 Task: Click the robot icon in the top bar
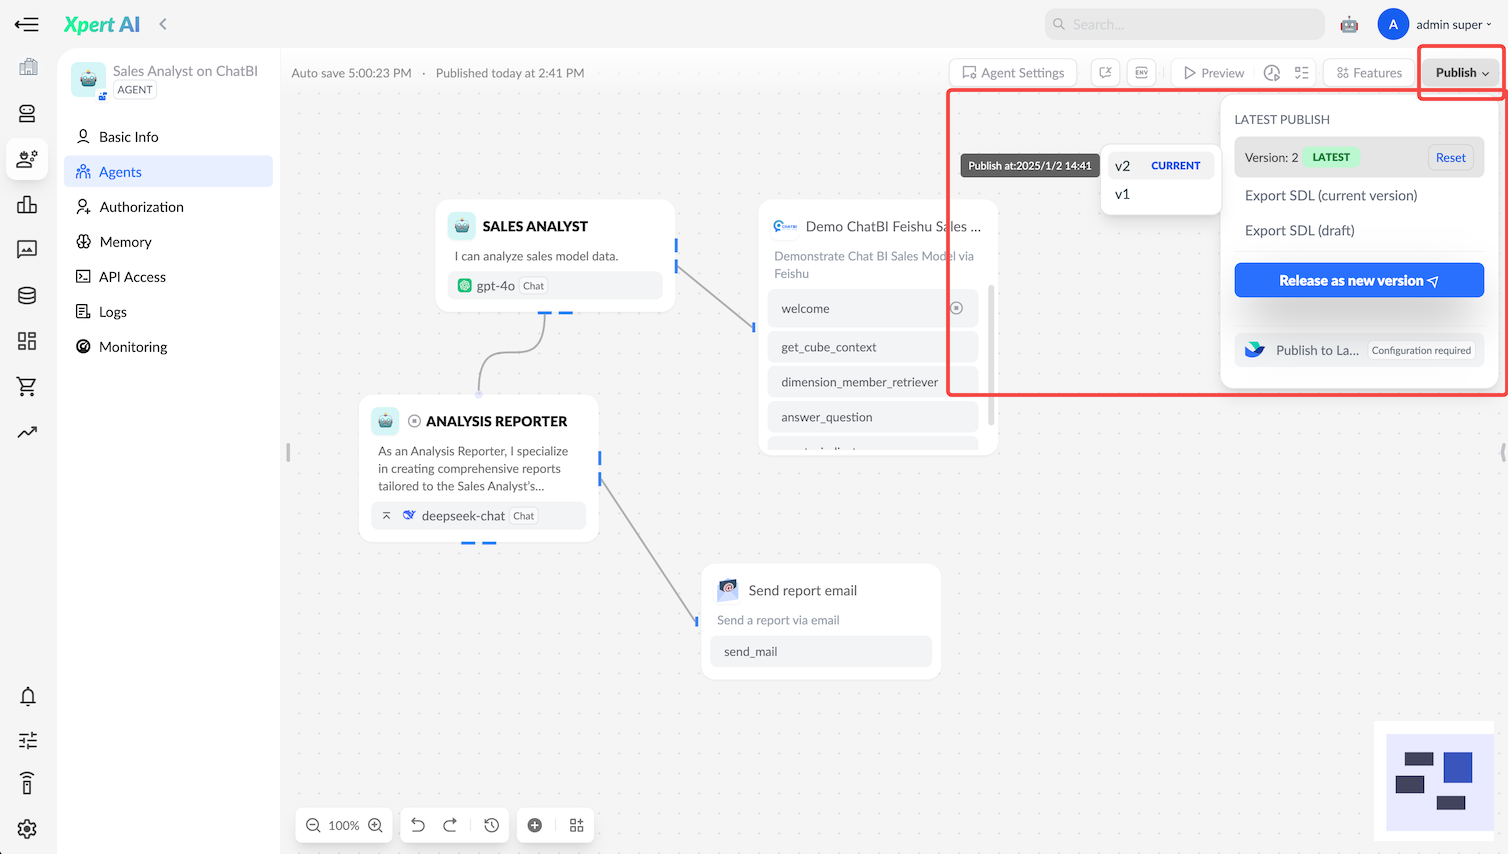click(1349, 22)
